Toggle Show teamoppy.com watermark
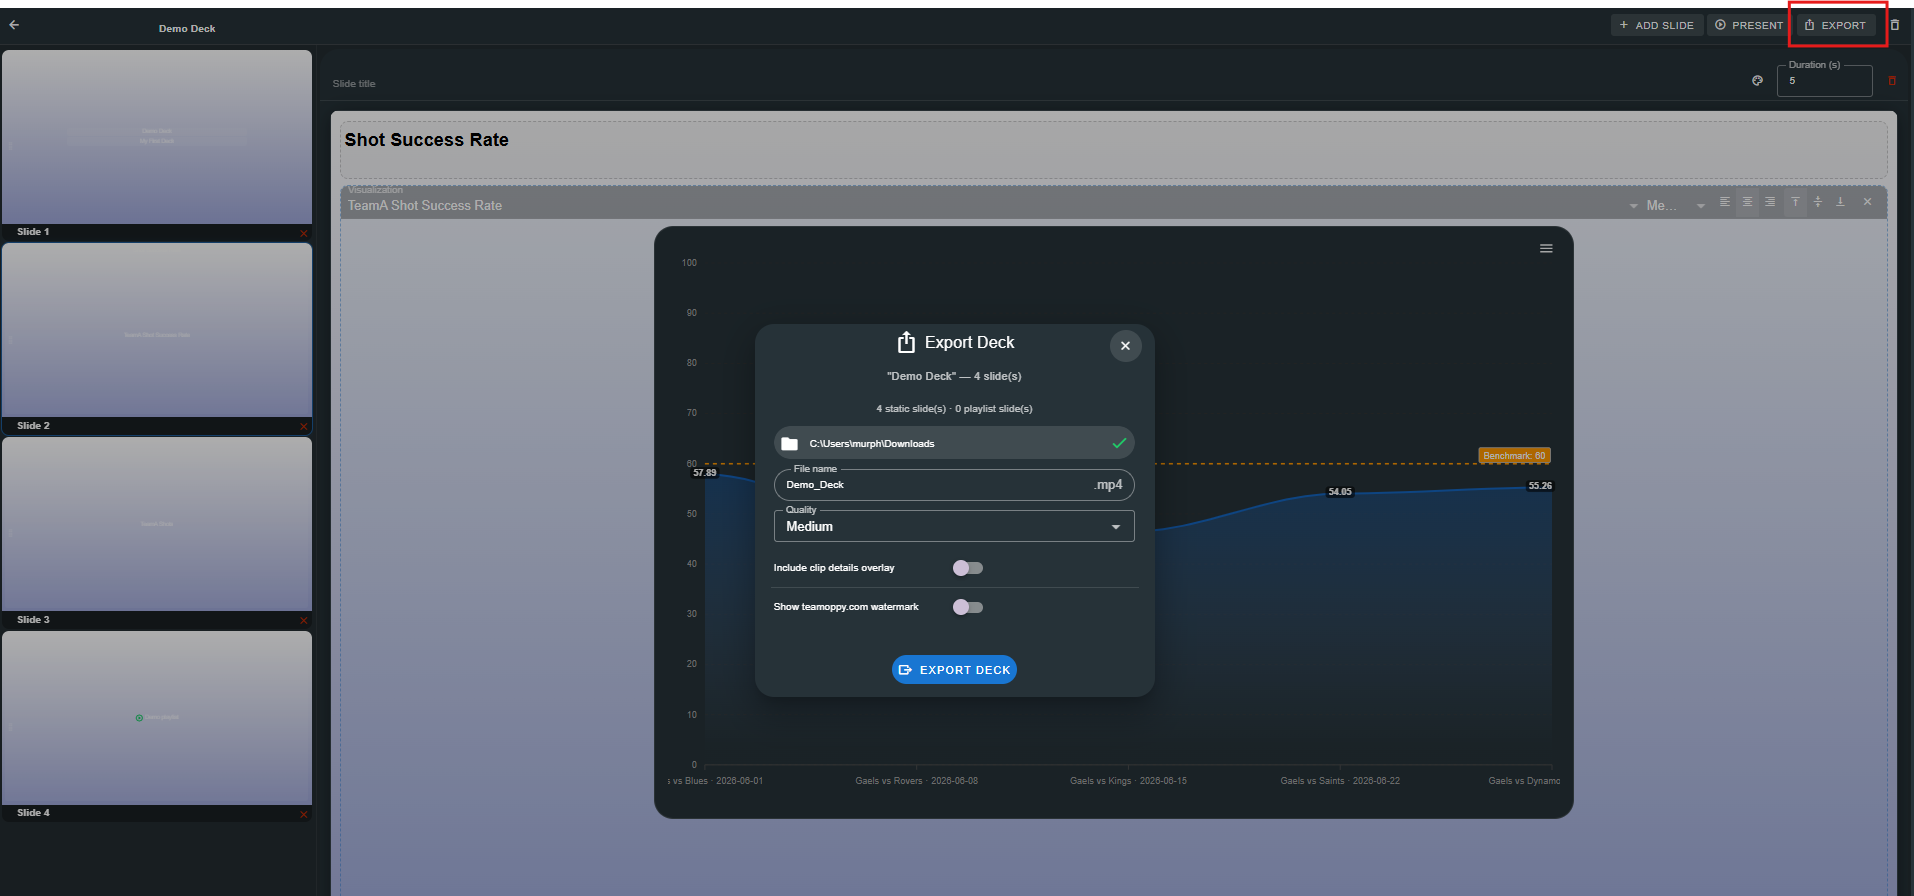 967,607
